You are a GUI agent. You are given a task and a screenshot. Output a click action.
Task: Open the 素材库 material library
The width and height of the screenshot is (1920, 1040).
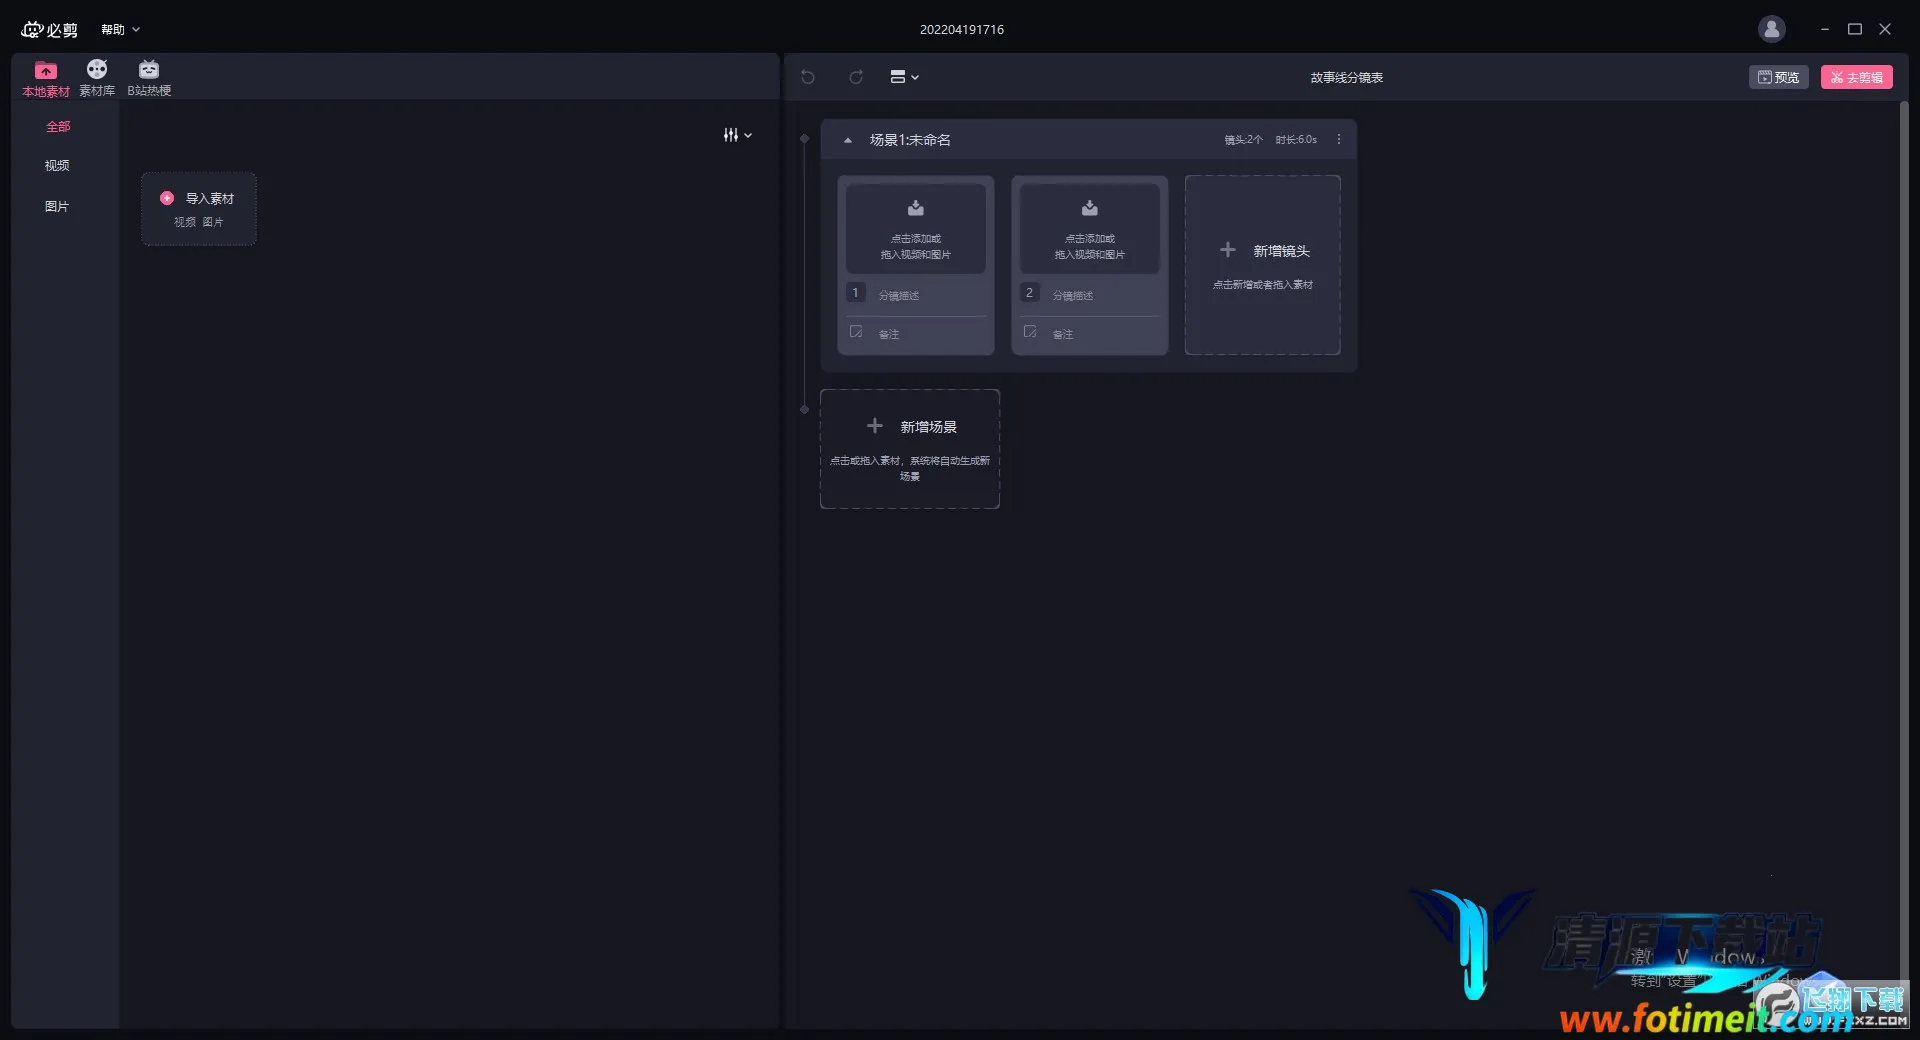tap(97, 78)
